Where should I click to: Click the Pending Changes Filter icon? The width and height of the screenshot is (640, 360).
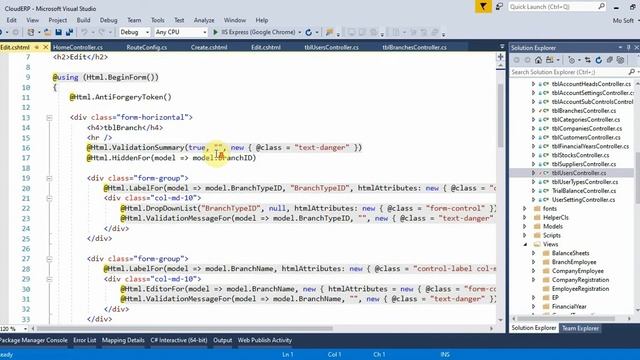[572, 60]
